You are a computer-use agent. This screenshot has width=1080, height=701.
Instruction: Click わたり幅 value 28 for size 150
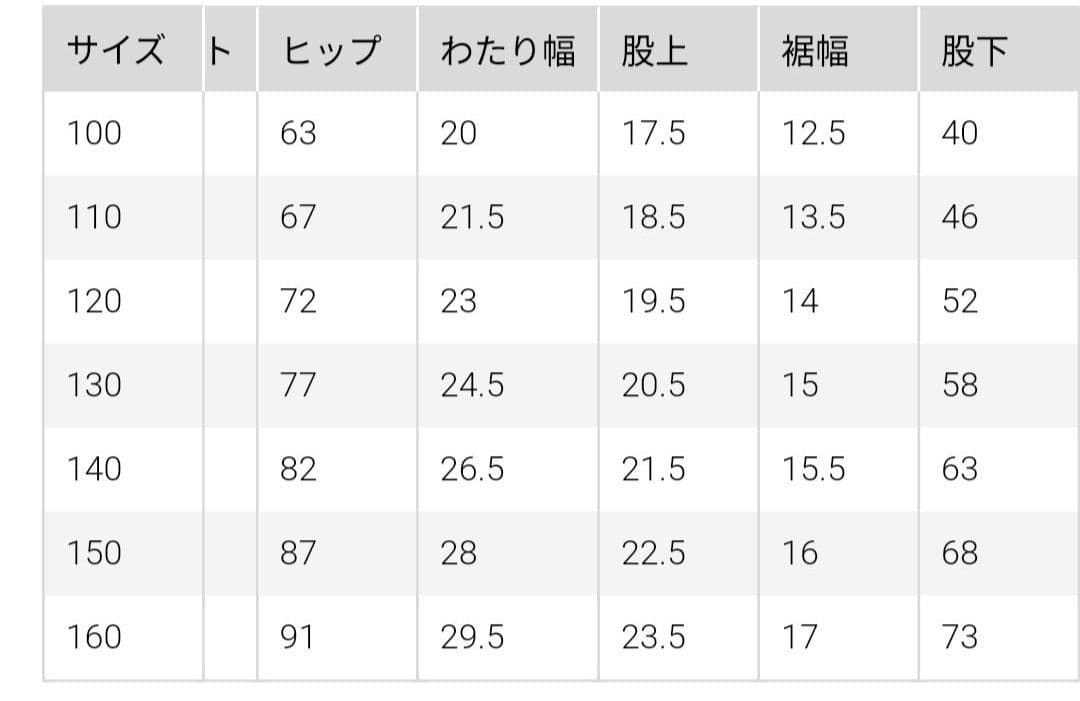point(458,553)
